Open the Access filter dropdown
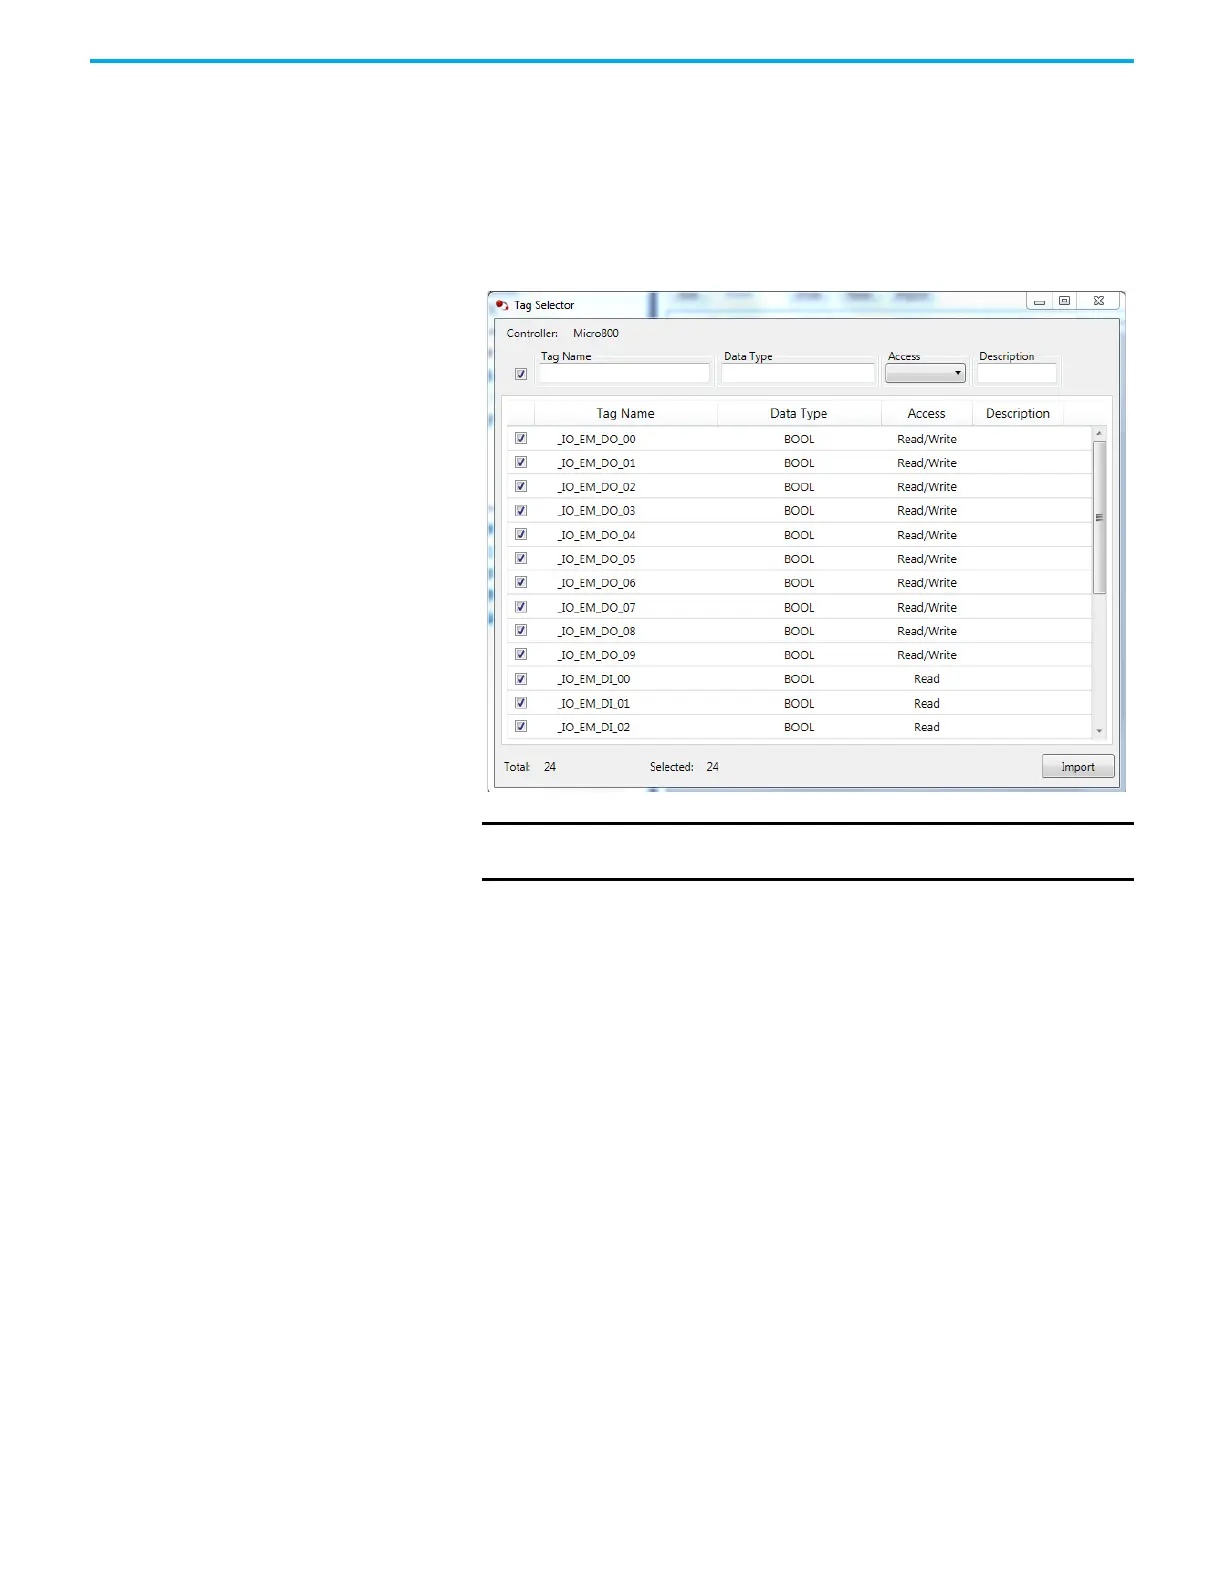The image size is (1224, 1584). tap(925, 373)
